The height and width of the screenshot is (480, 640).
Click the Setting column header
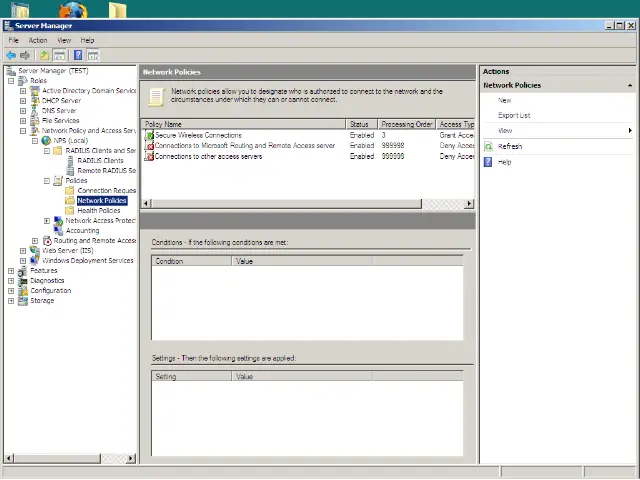pyautogui.click(x=191, y=377)
